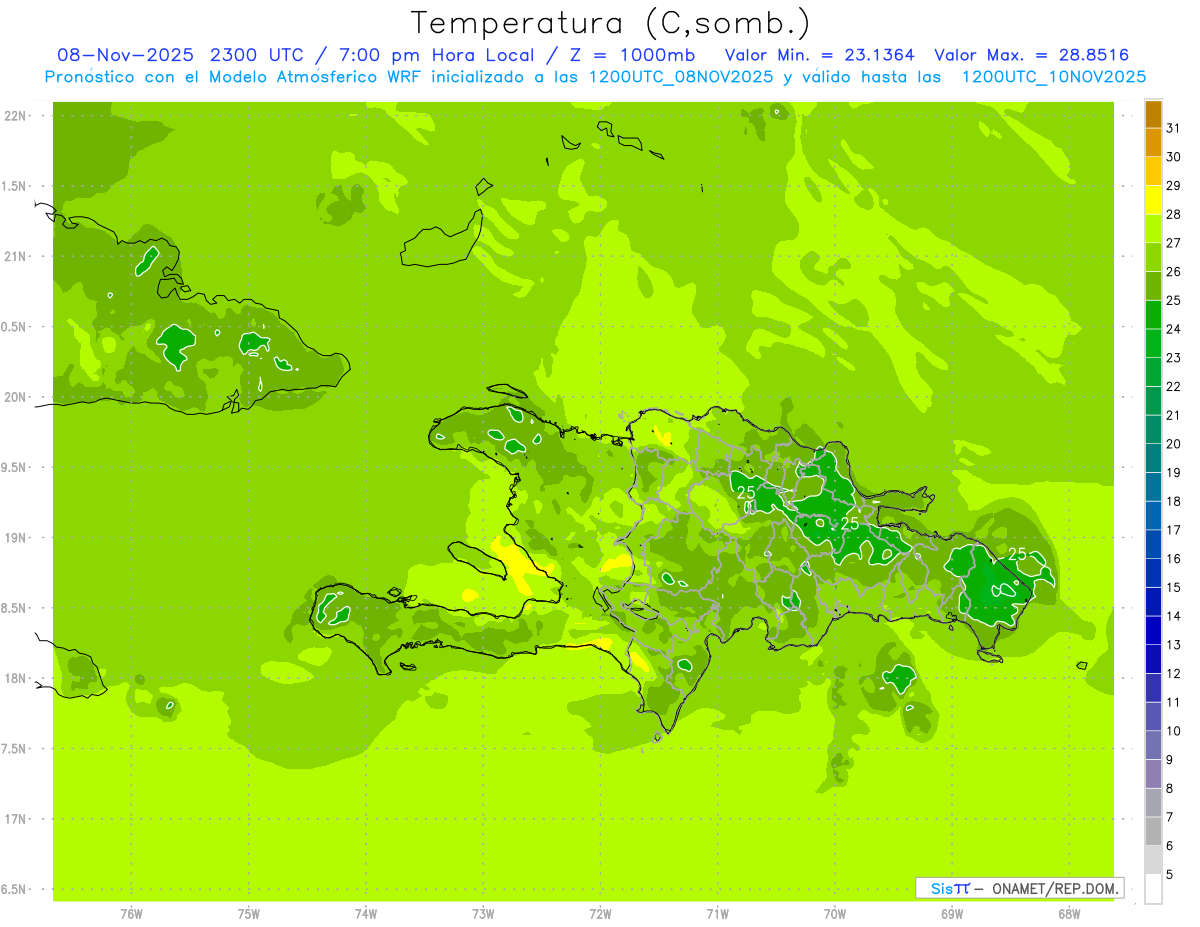Screen dimensions: 1200x927
Task: Click the 'Sisπ' logo text
Action: 950,888
